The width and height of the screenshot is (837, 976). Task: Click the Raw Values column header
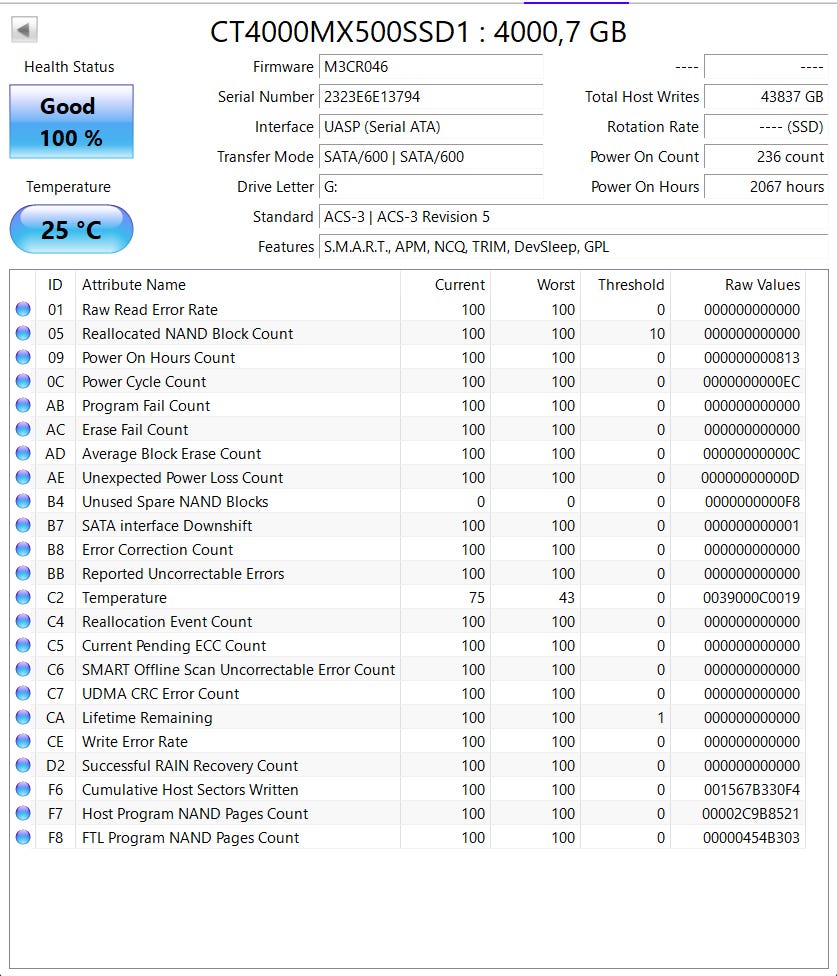[x=738, y=284]
